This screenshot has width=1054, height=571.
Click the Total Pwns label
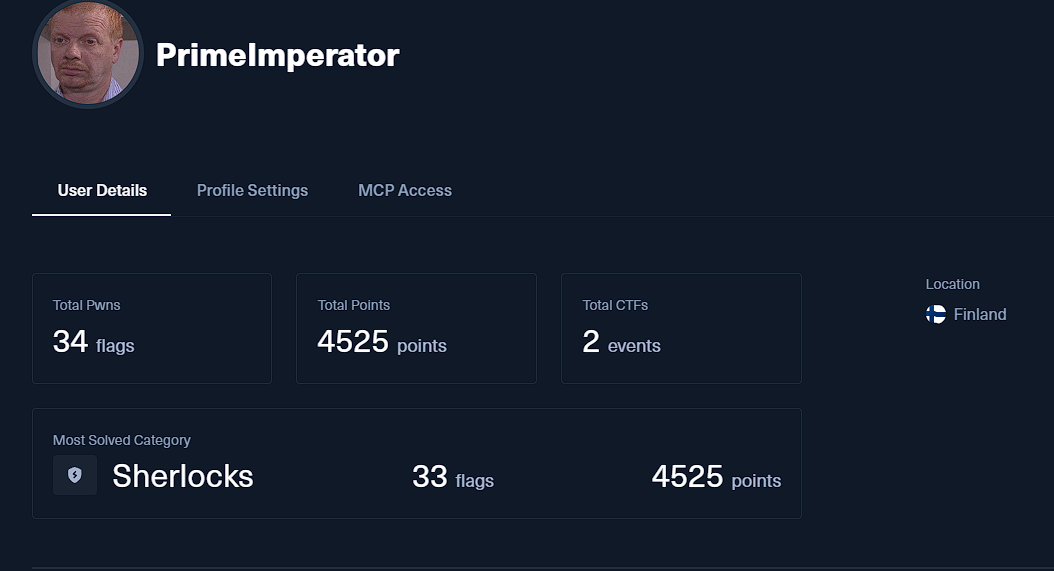[87, 305]
